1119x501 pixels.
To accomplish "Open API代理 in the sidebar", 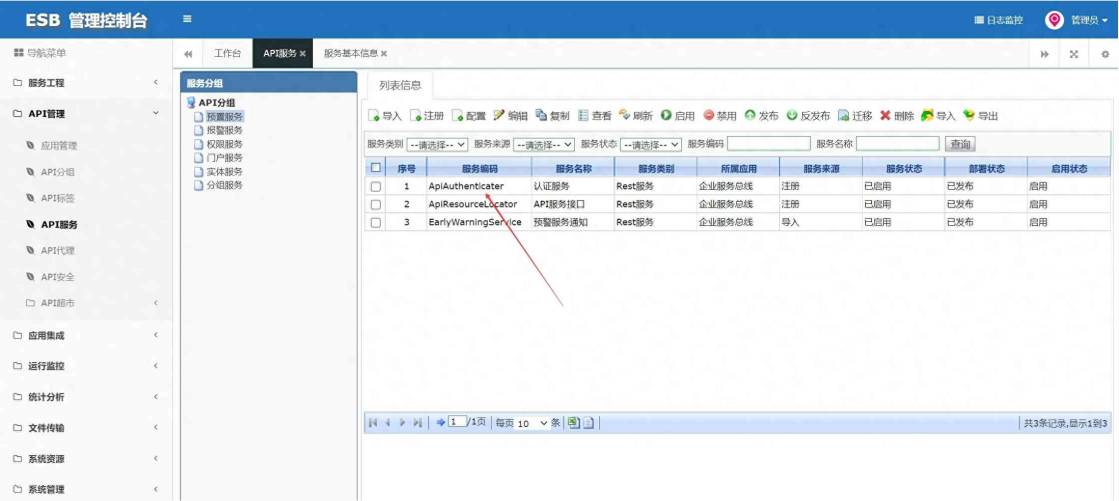I will pos(57,250).
